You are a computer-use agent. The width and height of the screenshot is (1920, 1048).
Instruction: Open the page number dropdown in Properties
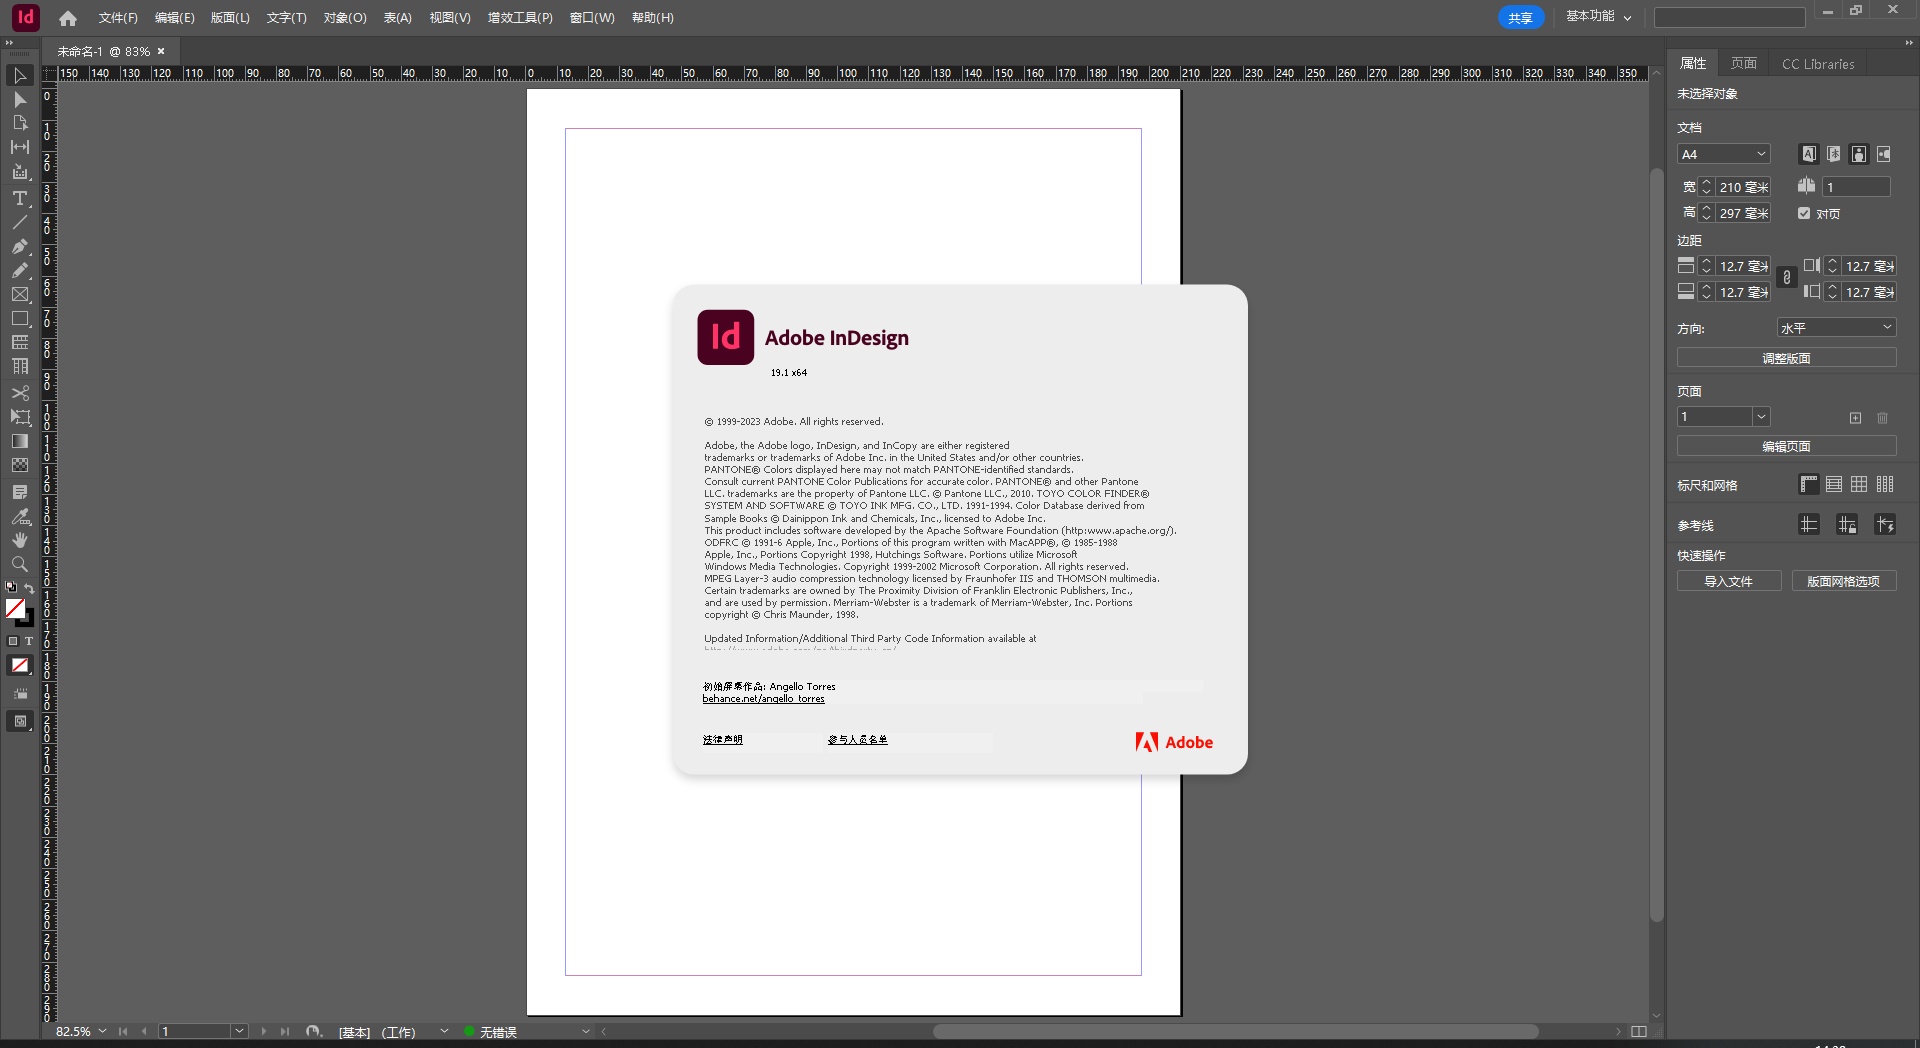(x=1762, y=417)
